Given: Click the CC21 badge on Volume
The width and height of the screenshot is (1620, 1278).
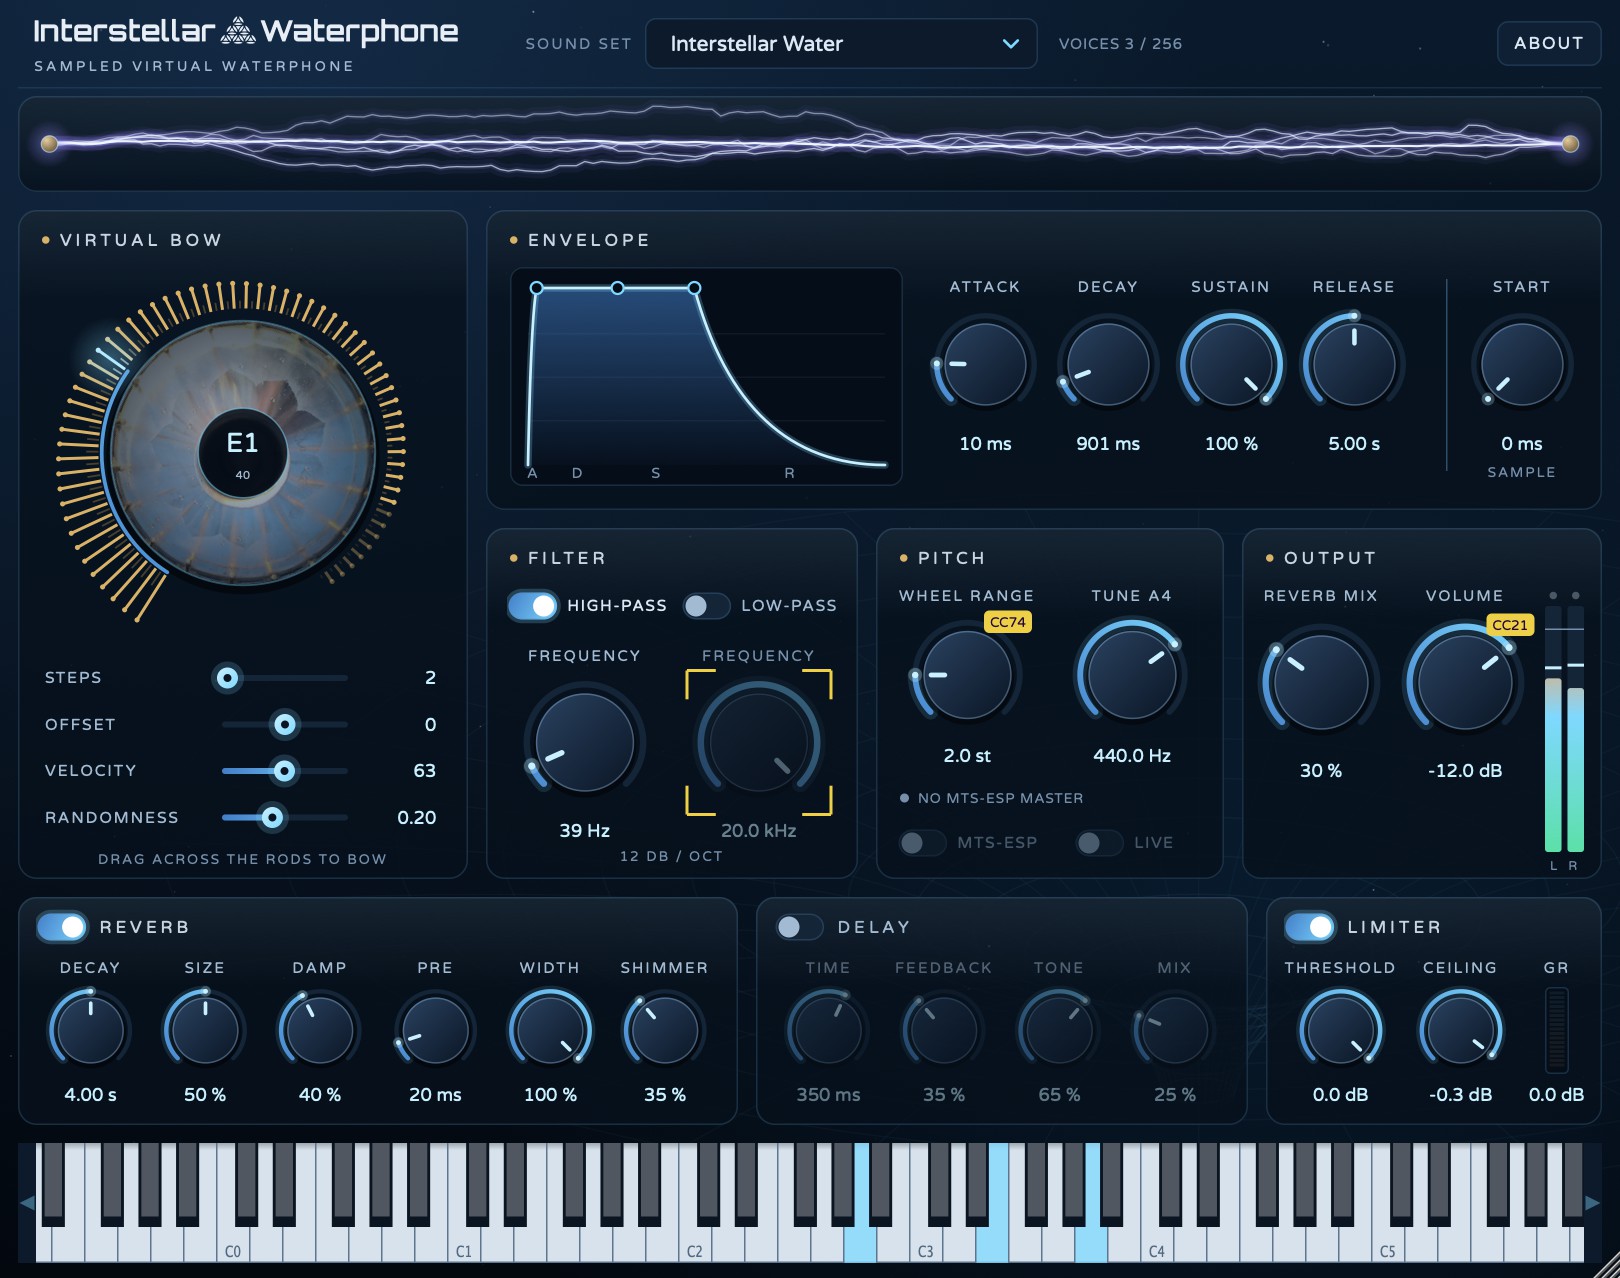Looking at the screenshot, I should coord(1510,625).
